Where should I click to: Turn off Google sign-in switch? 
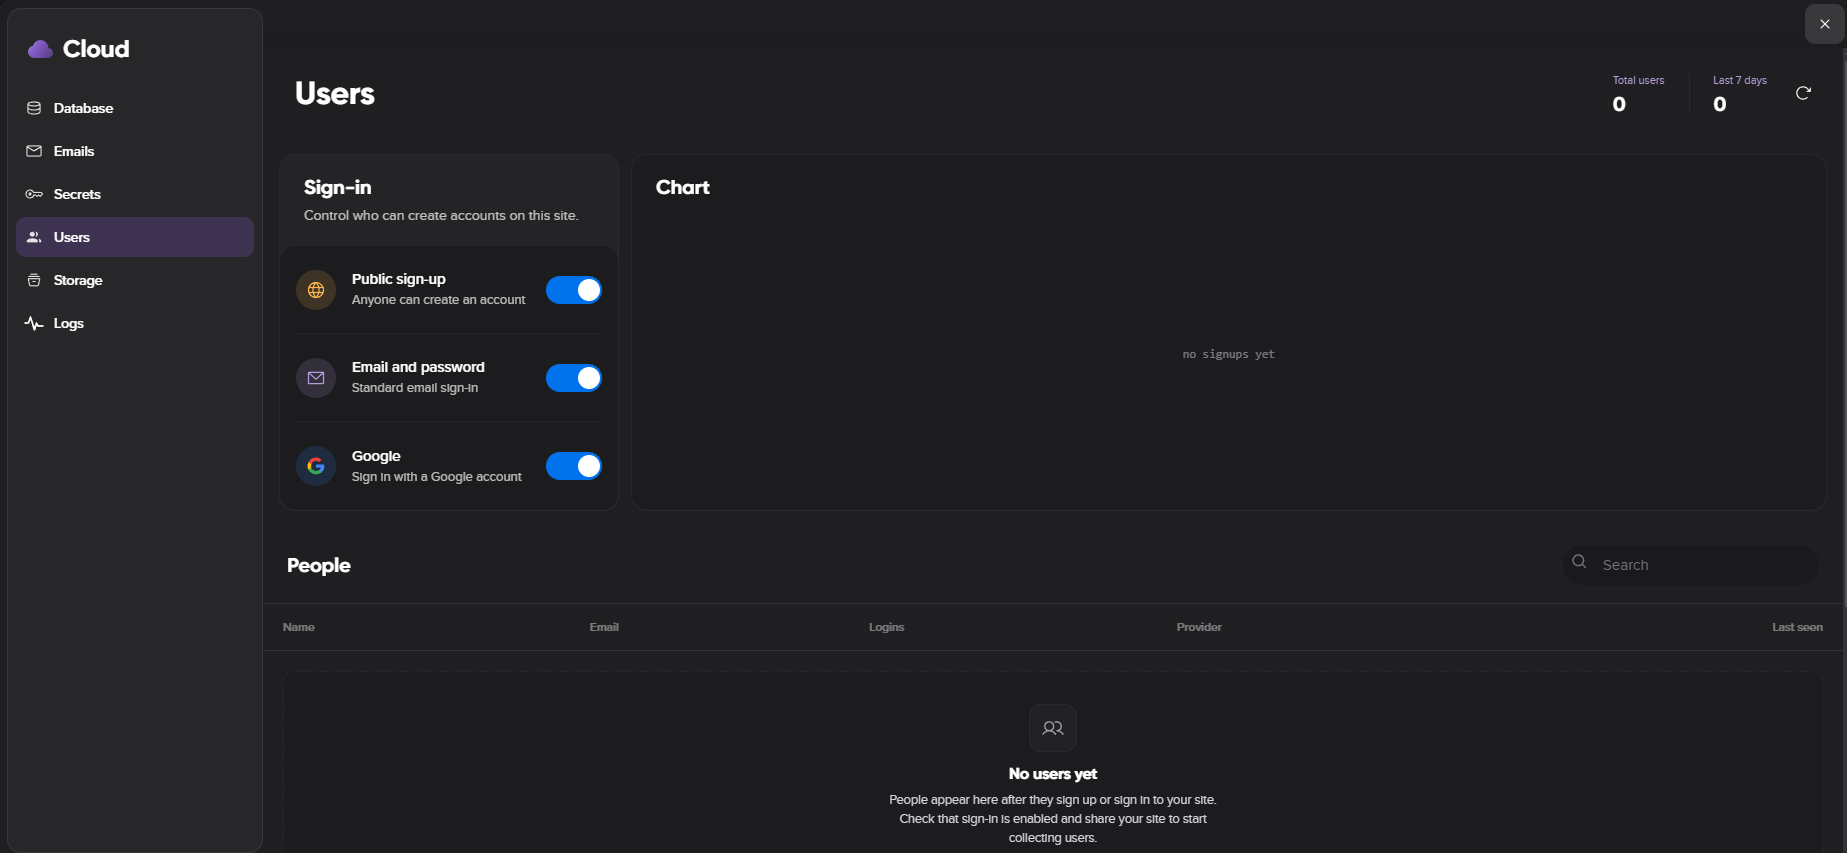pyautogui.click(x=574, y=466)
